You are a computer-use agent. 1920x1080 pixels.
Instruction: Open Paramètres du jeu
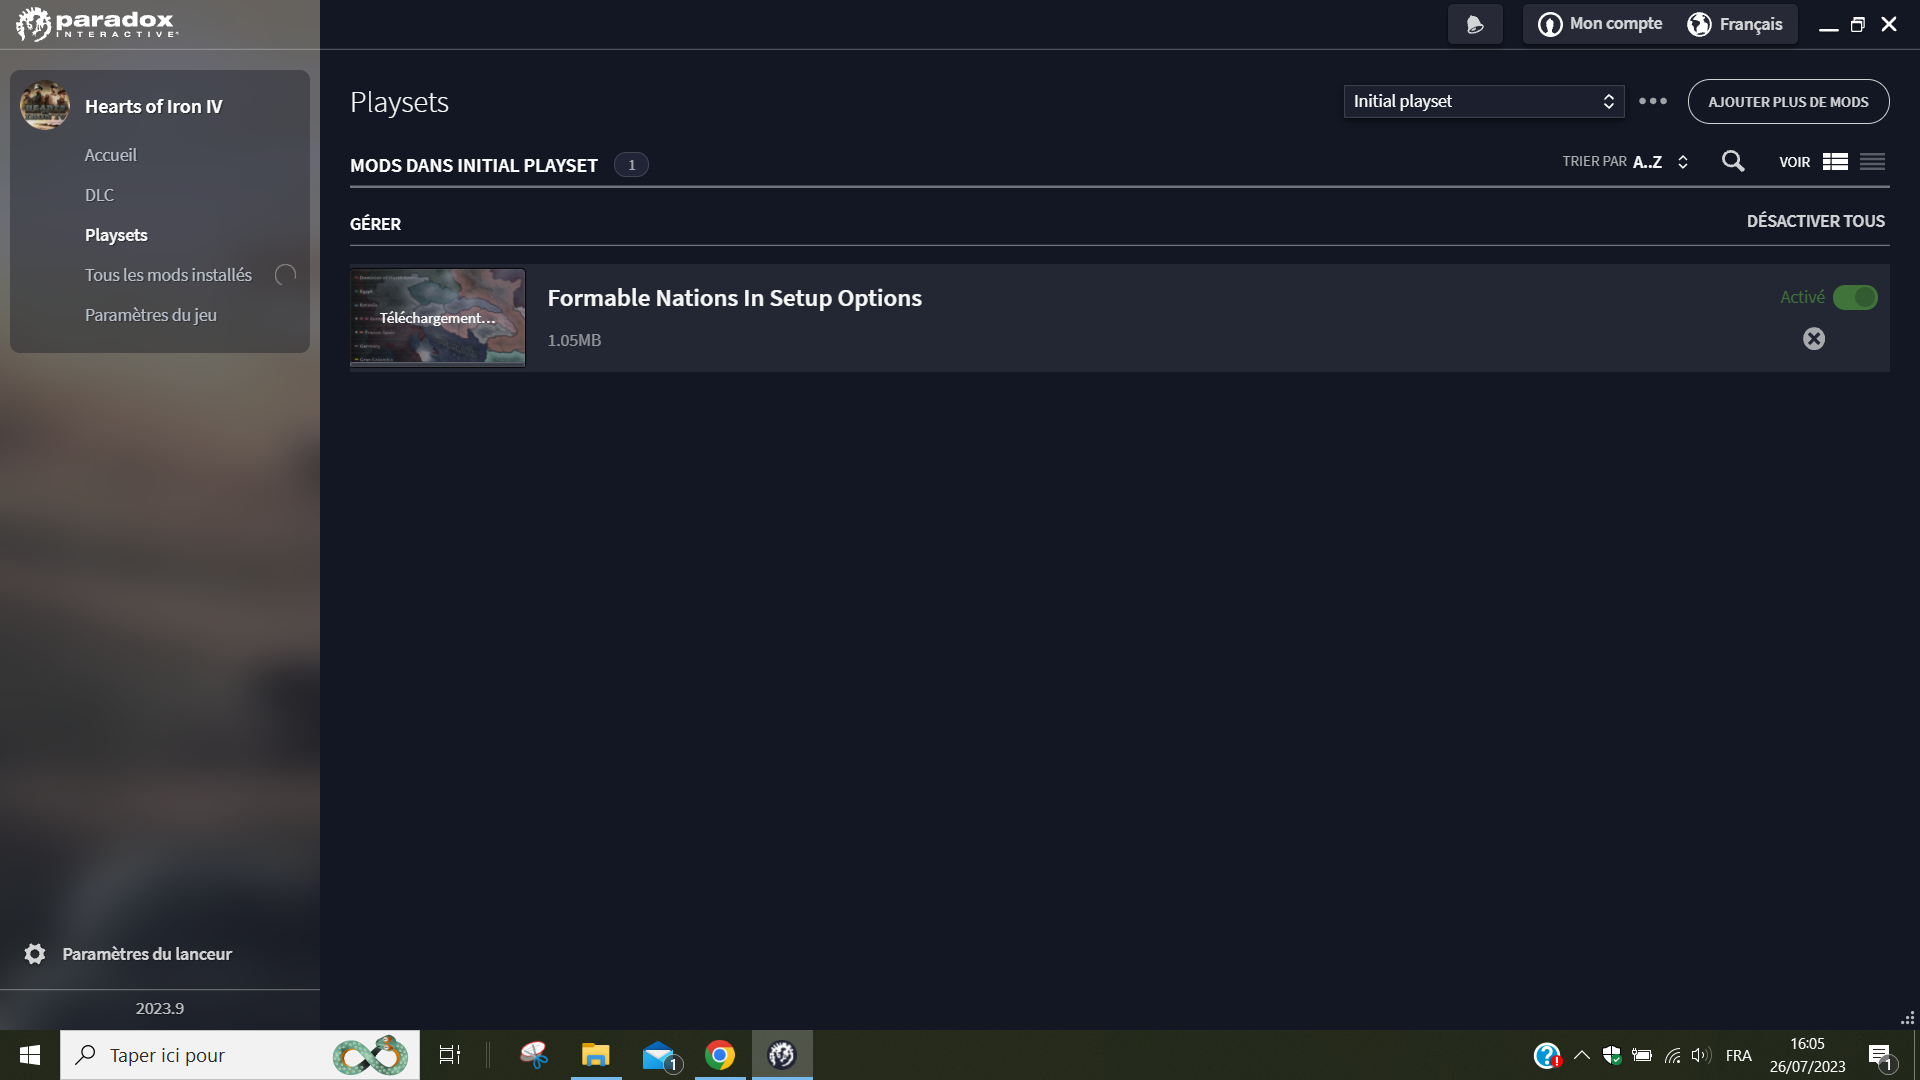click(150, 315)
